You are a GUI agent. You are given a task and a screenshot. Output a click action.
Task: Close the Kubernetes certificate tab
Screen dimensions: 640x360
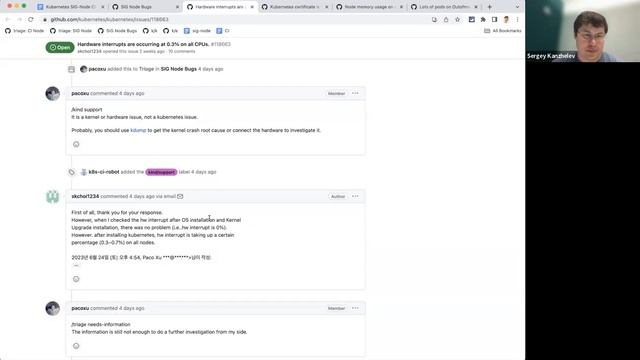(327, 7)
